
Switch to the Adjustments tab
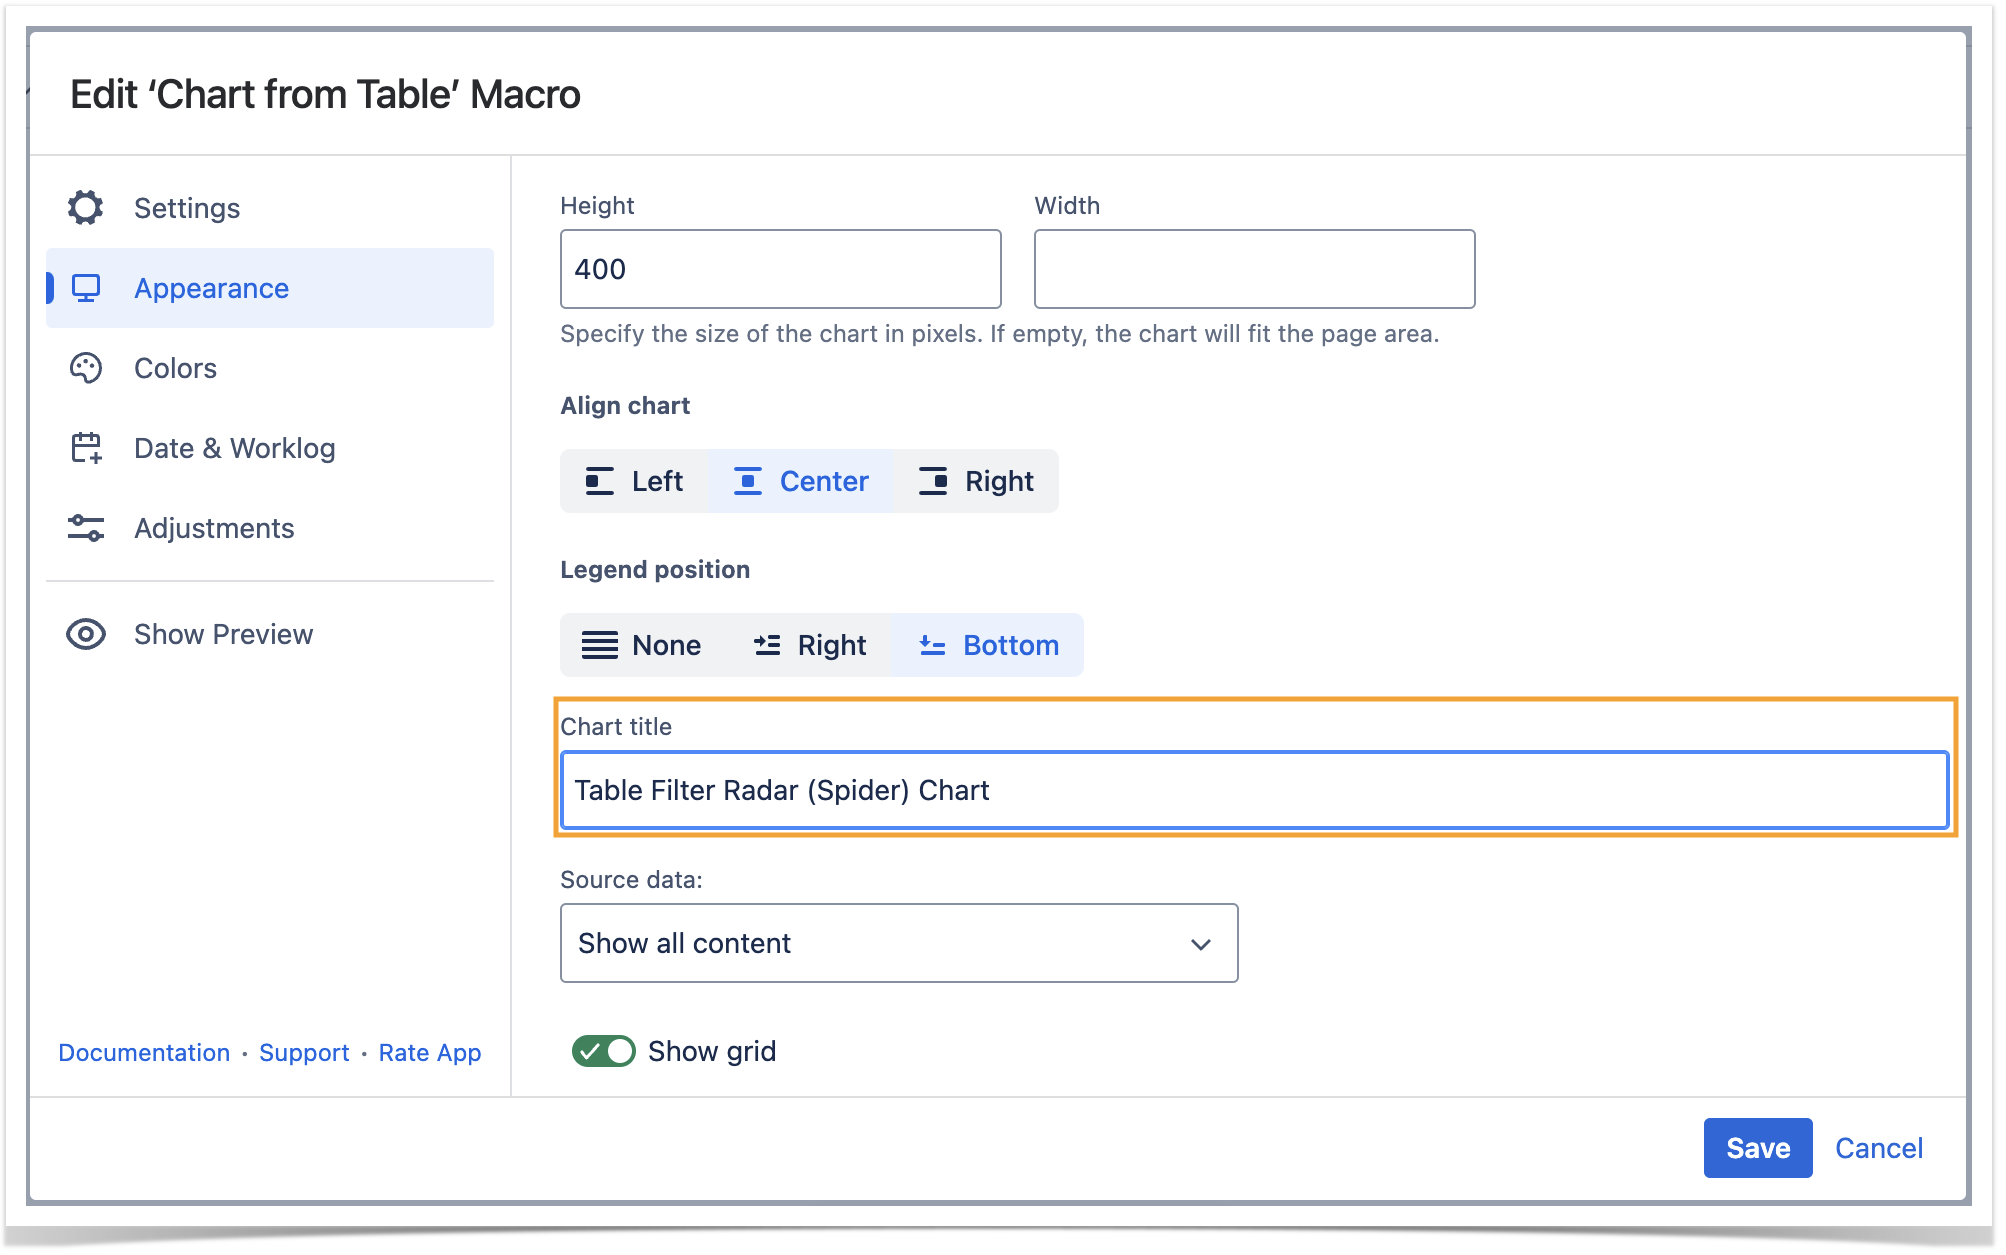(214, 528)
